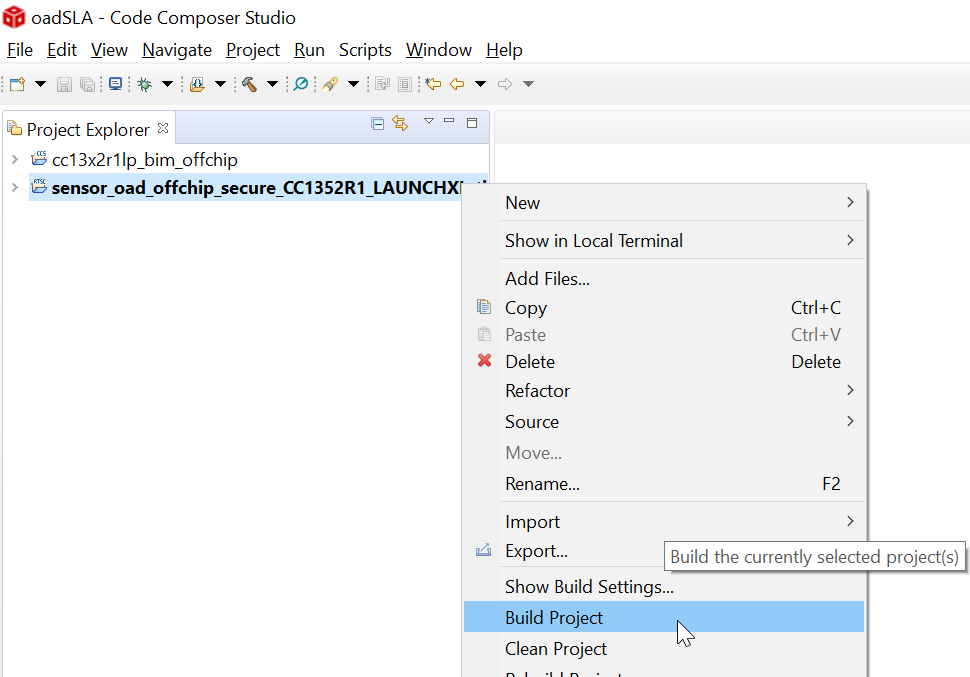970x677 pixels.
Task: Select Clean Project in context menu
Action: coord(556,649)
